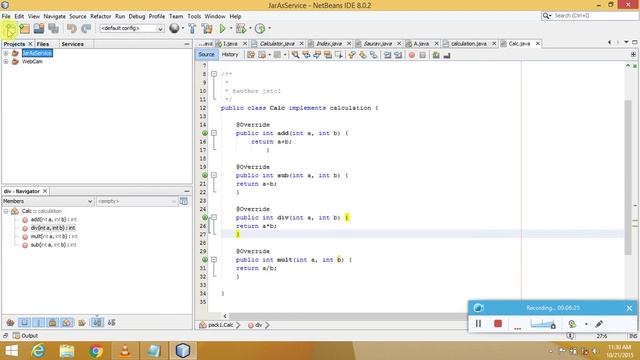The height and width of the screenshot is (360, 640).
Task: Click the Stop Macro Recording icon
Action: [x=422, y=55]
